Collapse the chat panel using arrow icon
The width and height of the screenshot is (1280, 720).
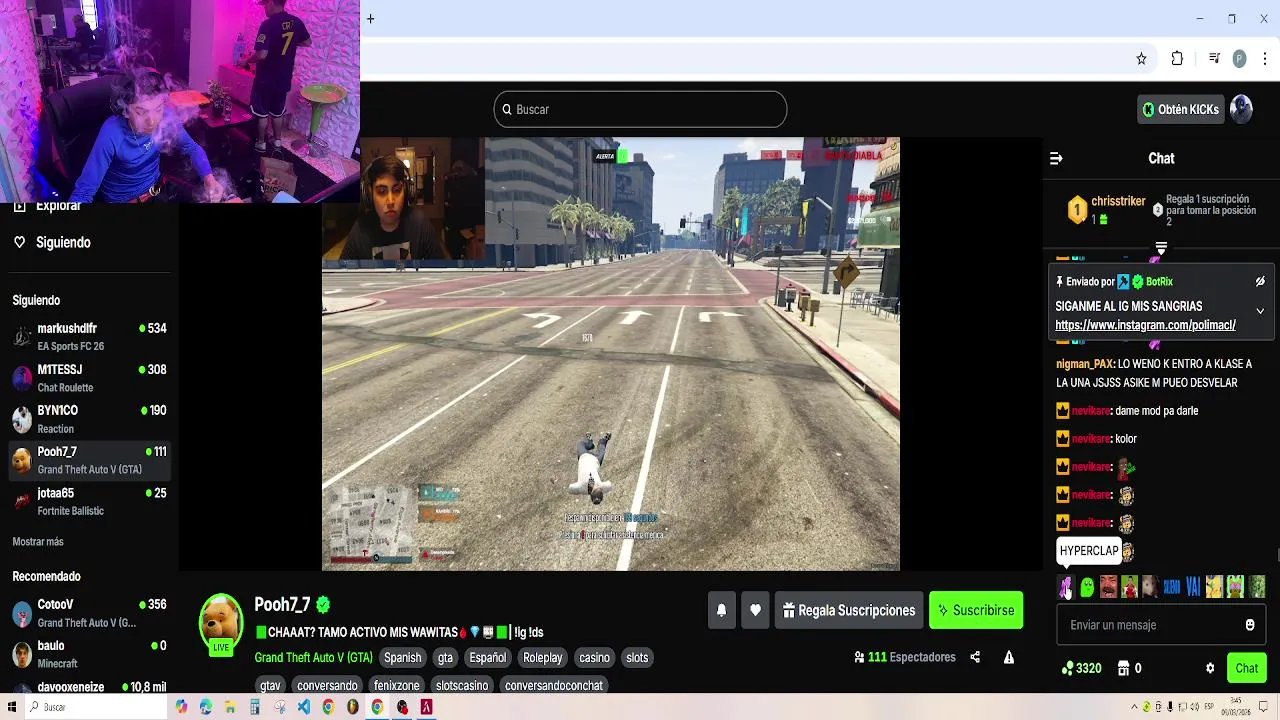pyautogui.click(x=1056, y=158)
